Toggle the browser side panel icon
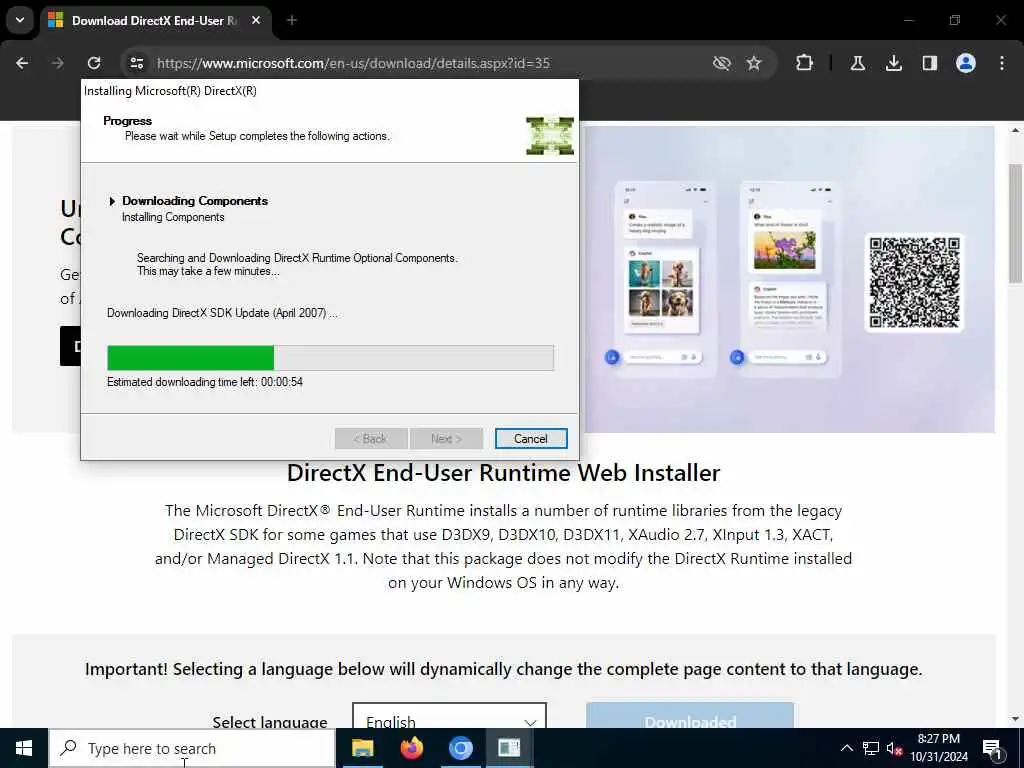This screenshot has width=1024, height=768. coord(930,63)
